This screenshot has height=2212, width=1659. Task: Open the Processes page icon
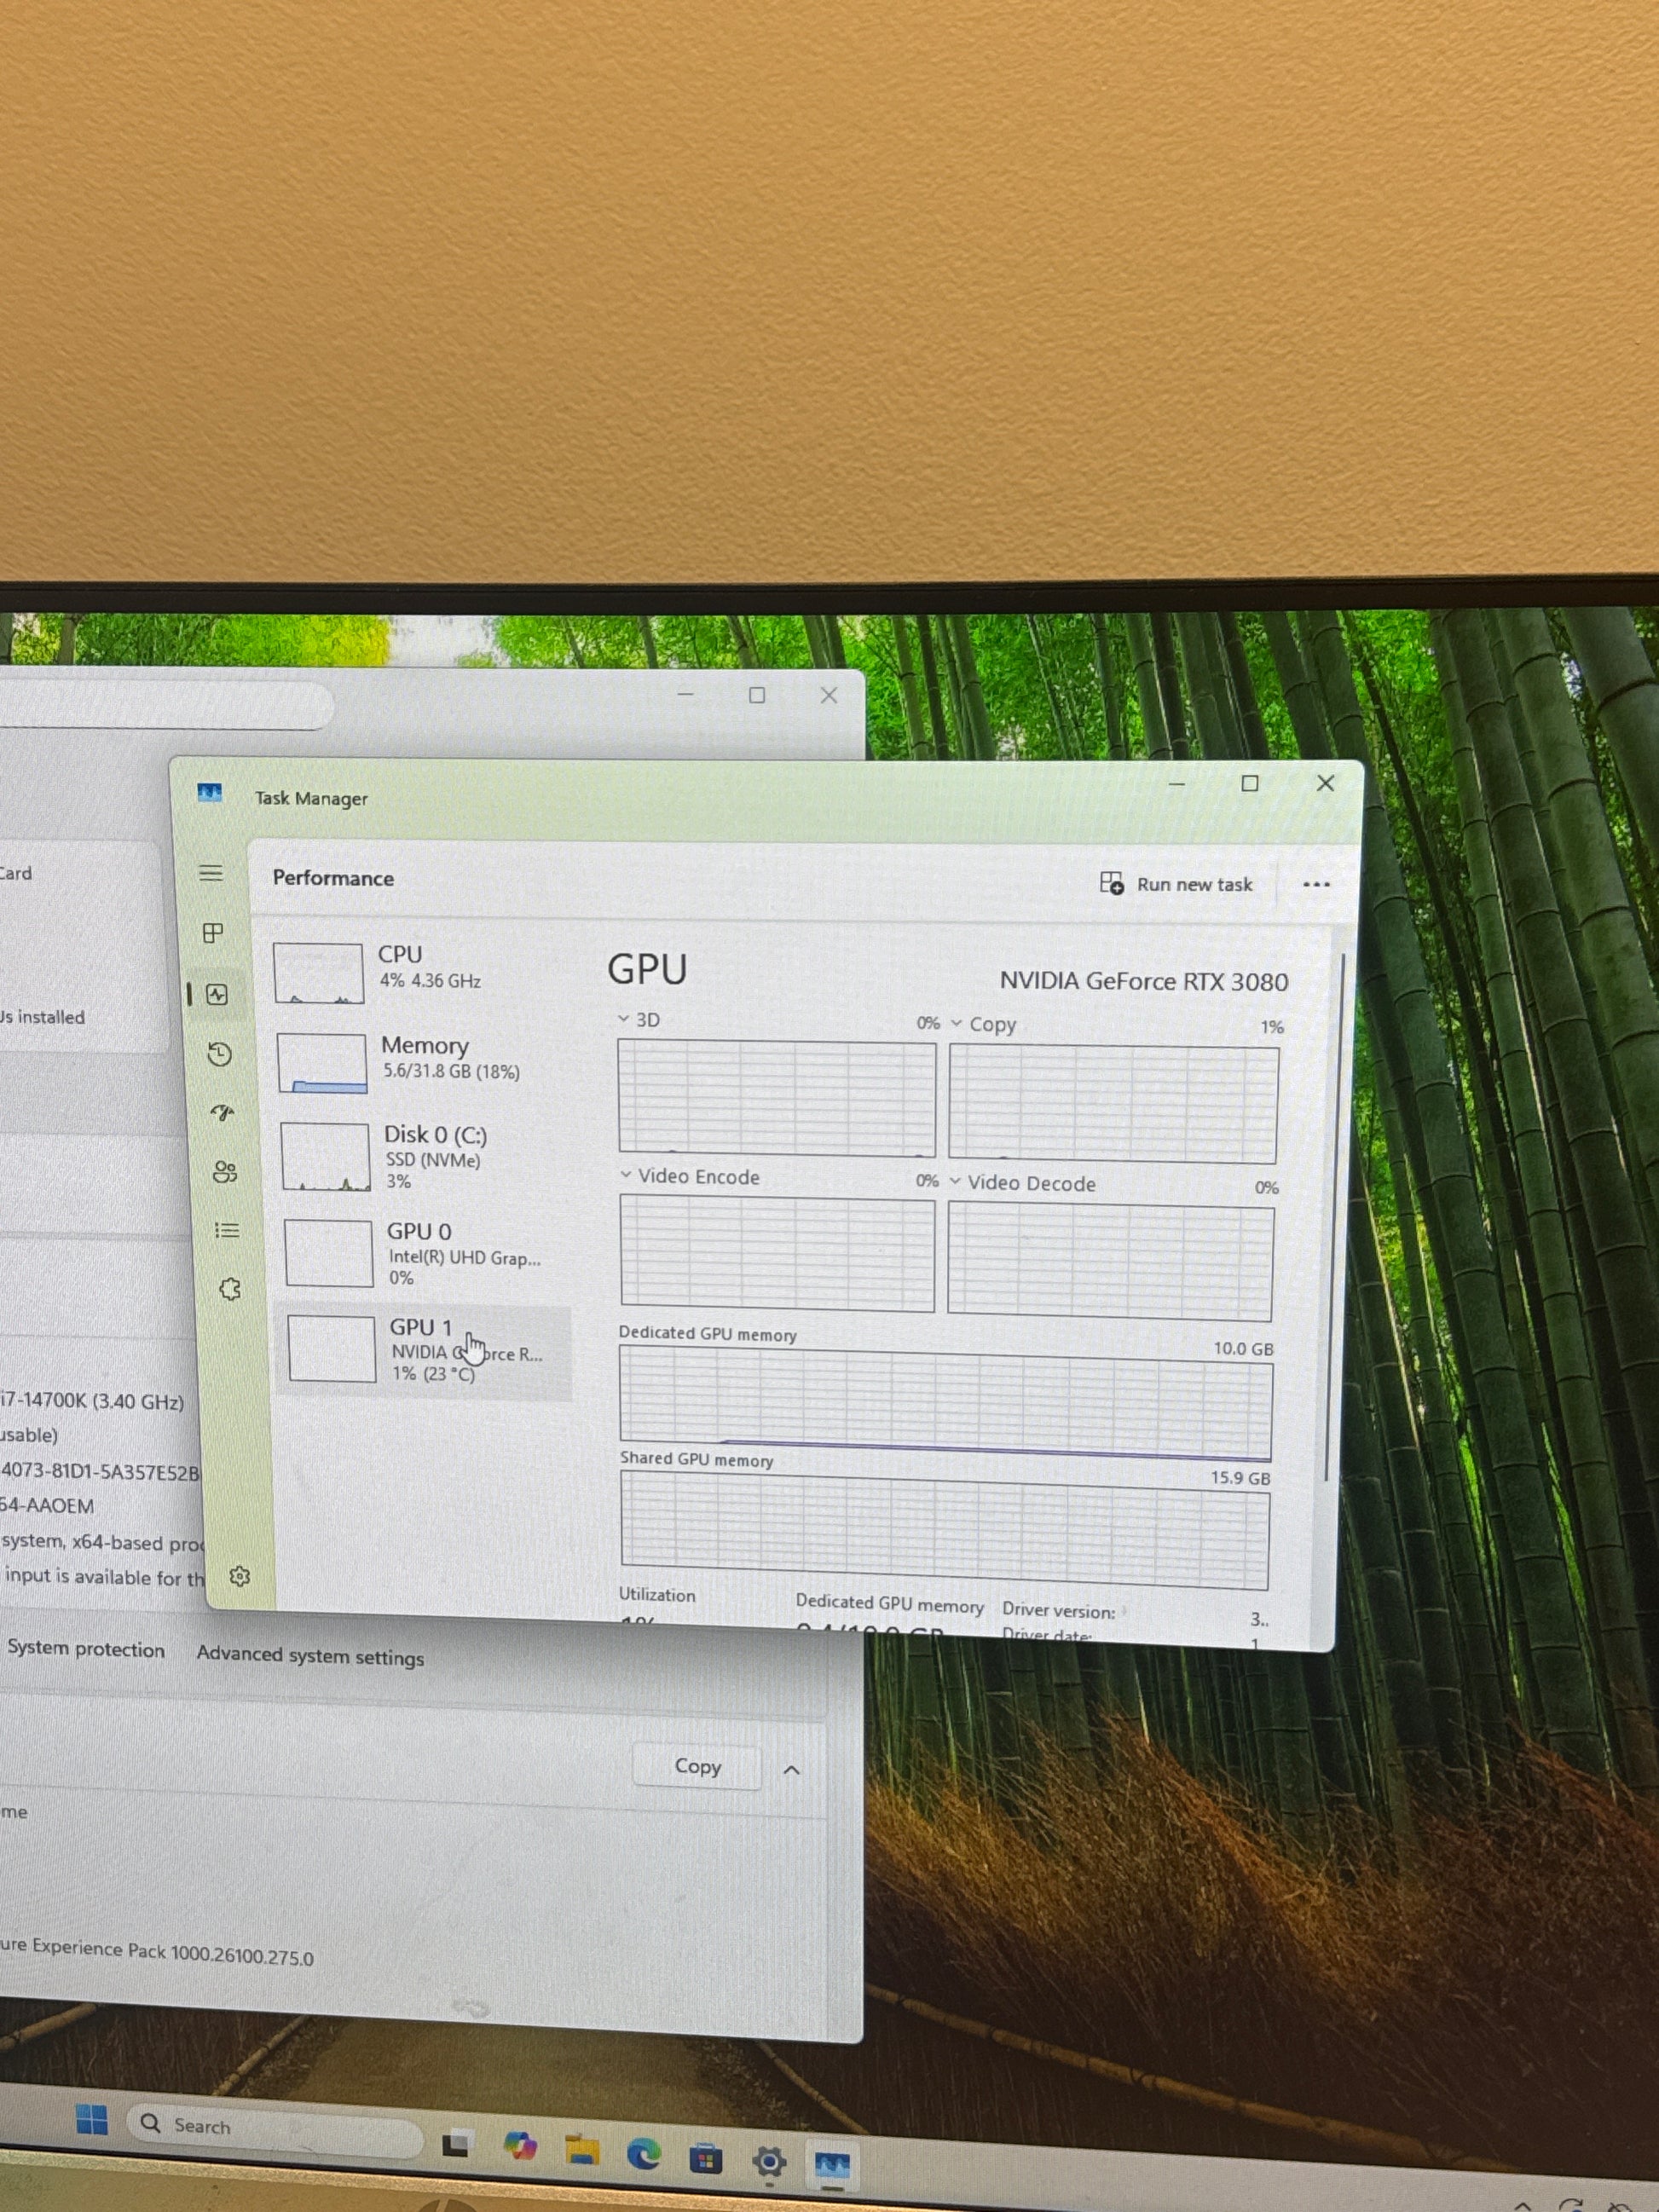pyautogui.click(x=213, y=933)
